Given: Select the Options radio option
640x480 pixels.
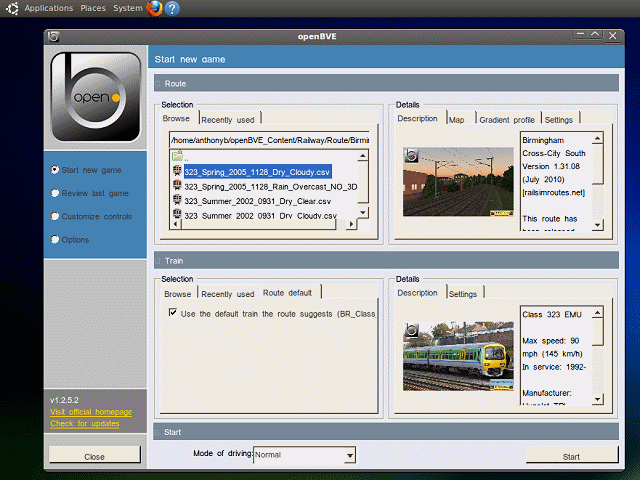Looking at the screenshot, I should 55,239.
